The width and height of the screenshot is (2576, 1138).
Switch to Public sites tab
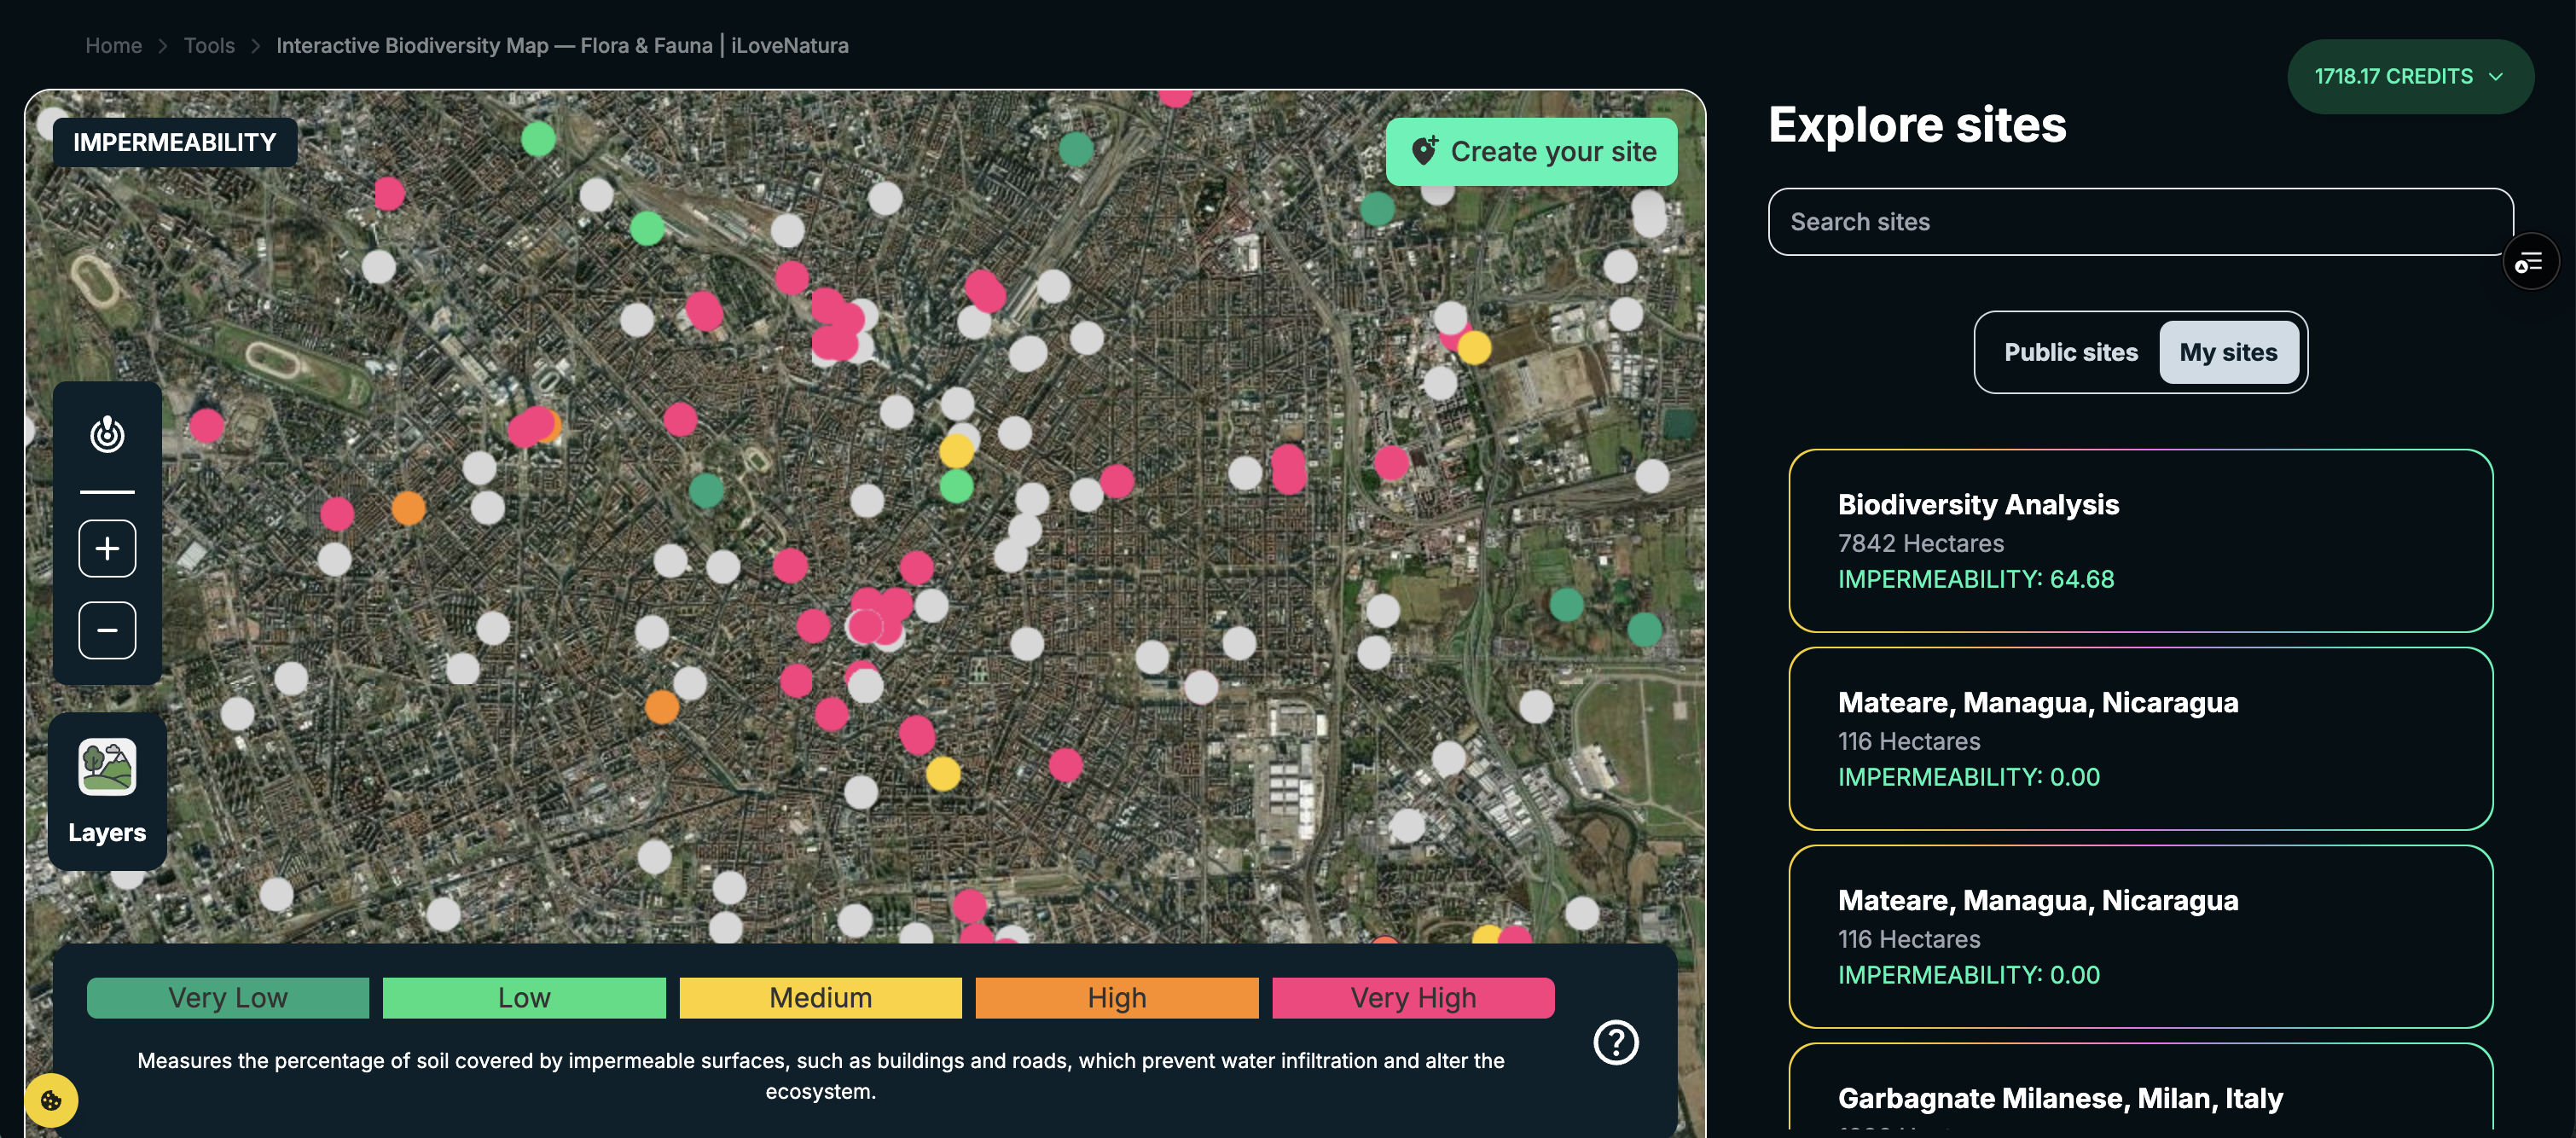click(2070, 352)
